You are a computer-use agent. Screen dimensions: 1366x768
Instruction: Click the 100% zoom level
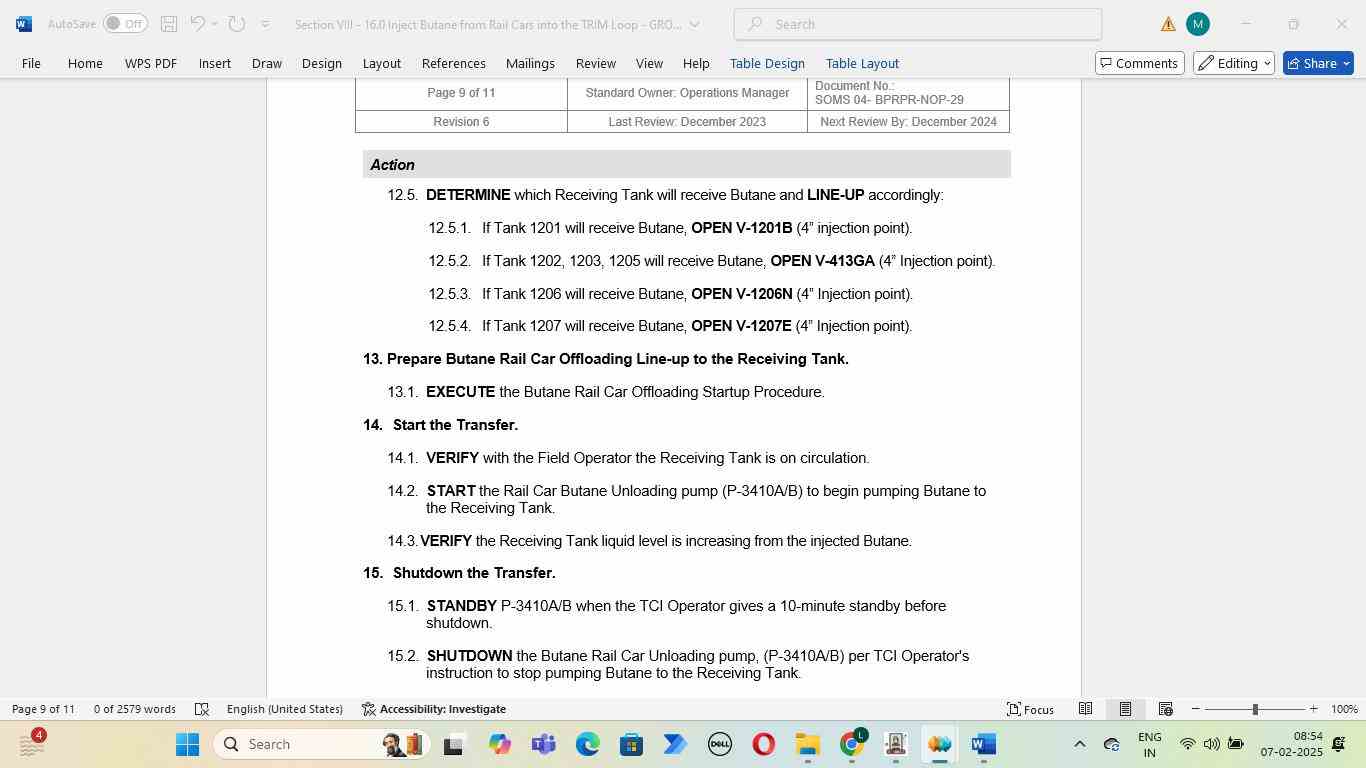click(1344, 709)
